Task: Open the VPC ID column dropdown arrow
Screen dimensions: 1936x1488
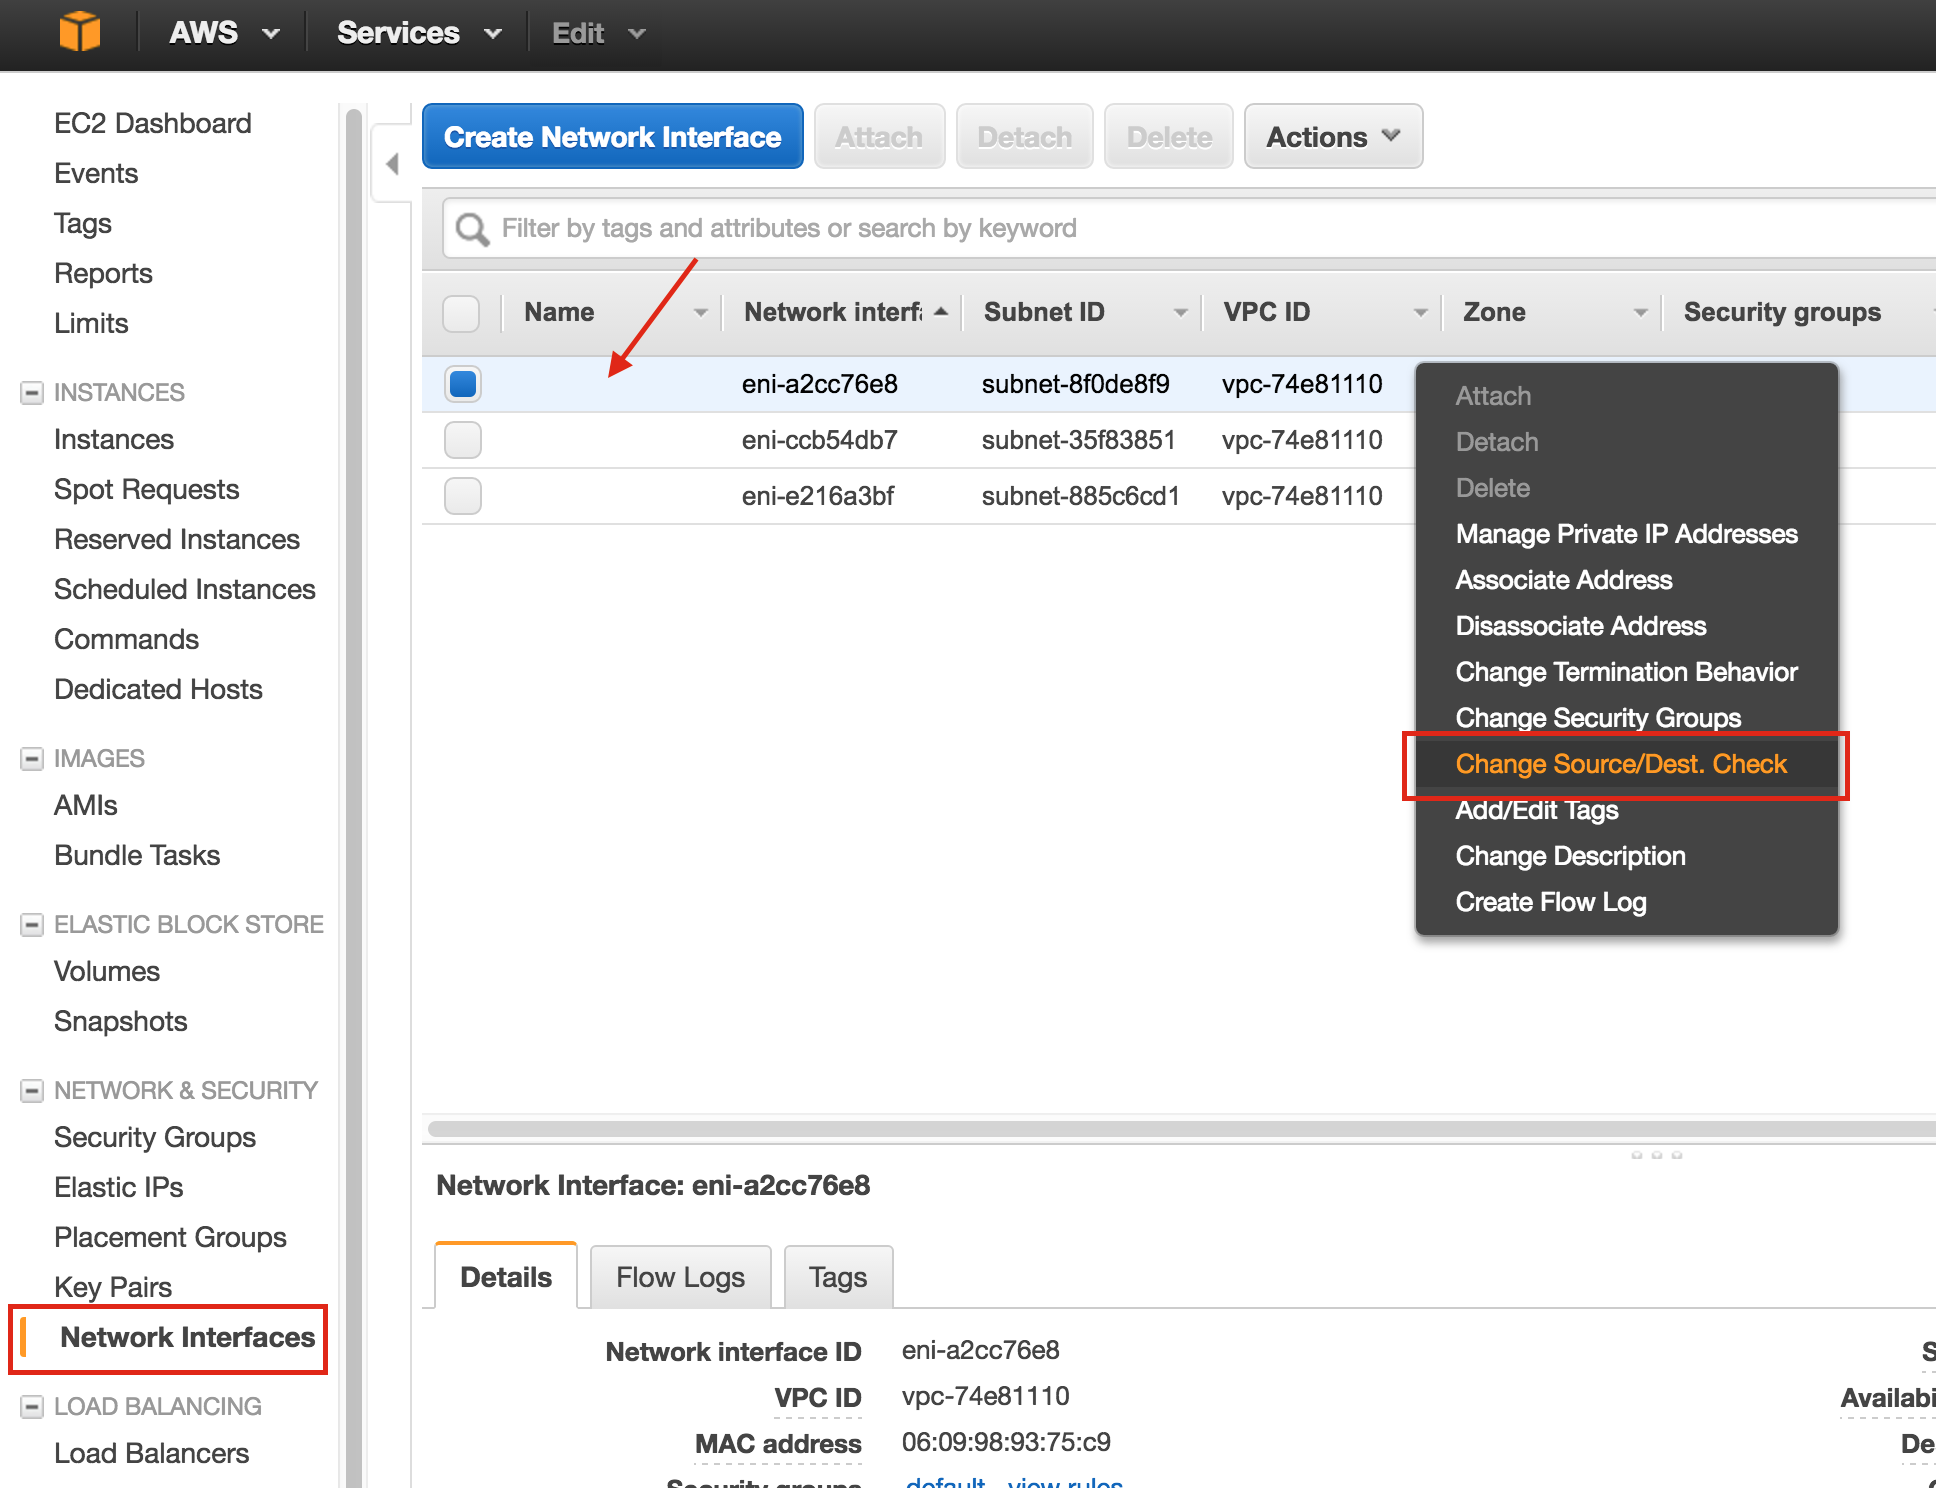Action: [x=1421, y=313]
